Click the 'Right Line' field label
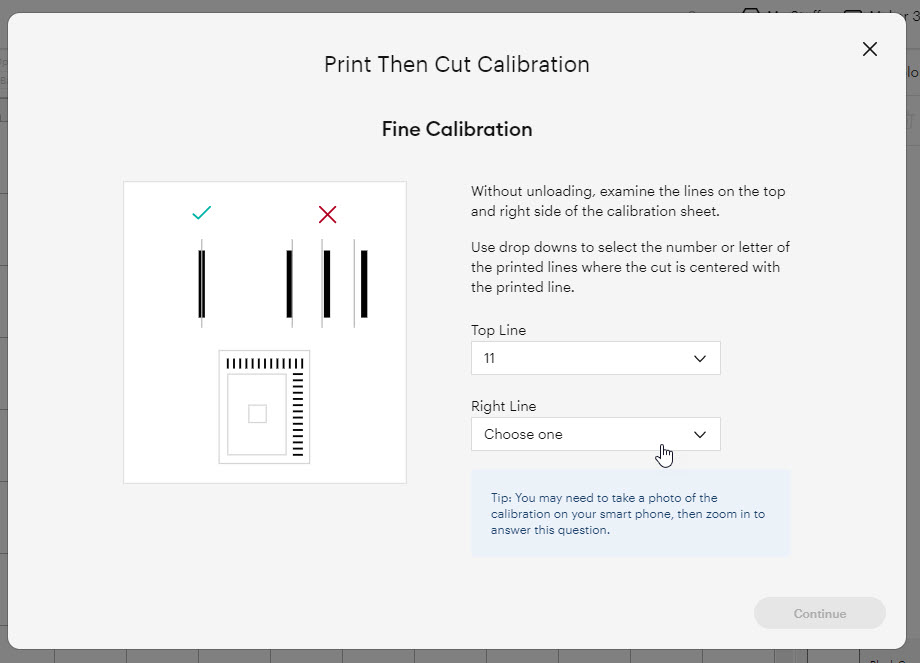Image resolution: width=920 pixels, height=663 pixels. (x=503, y=406)
